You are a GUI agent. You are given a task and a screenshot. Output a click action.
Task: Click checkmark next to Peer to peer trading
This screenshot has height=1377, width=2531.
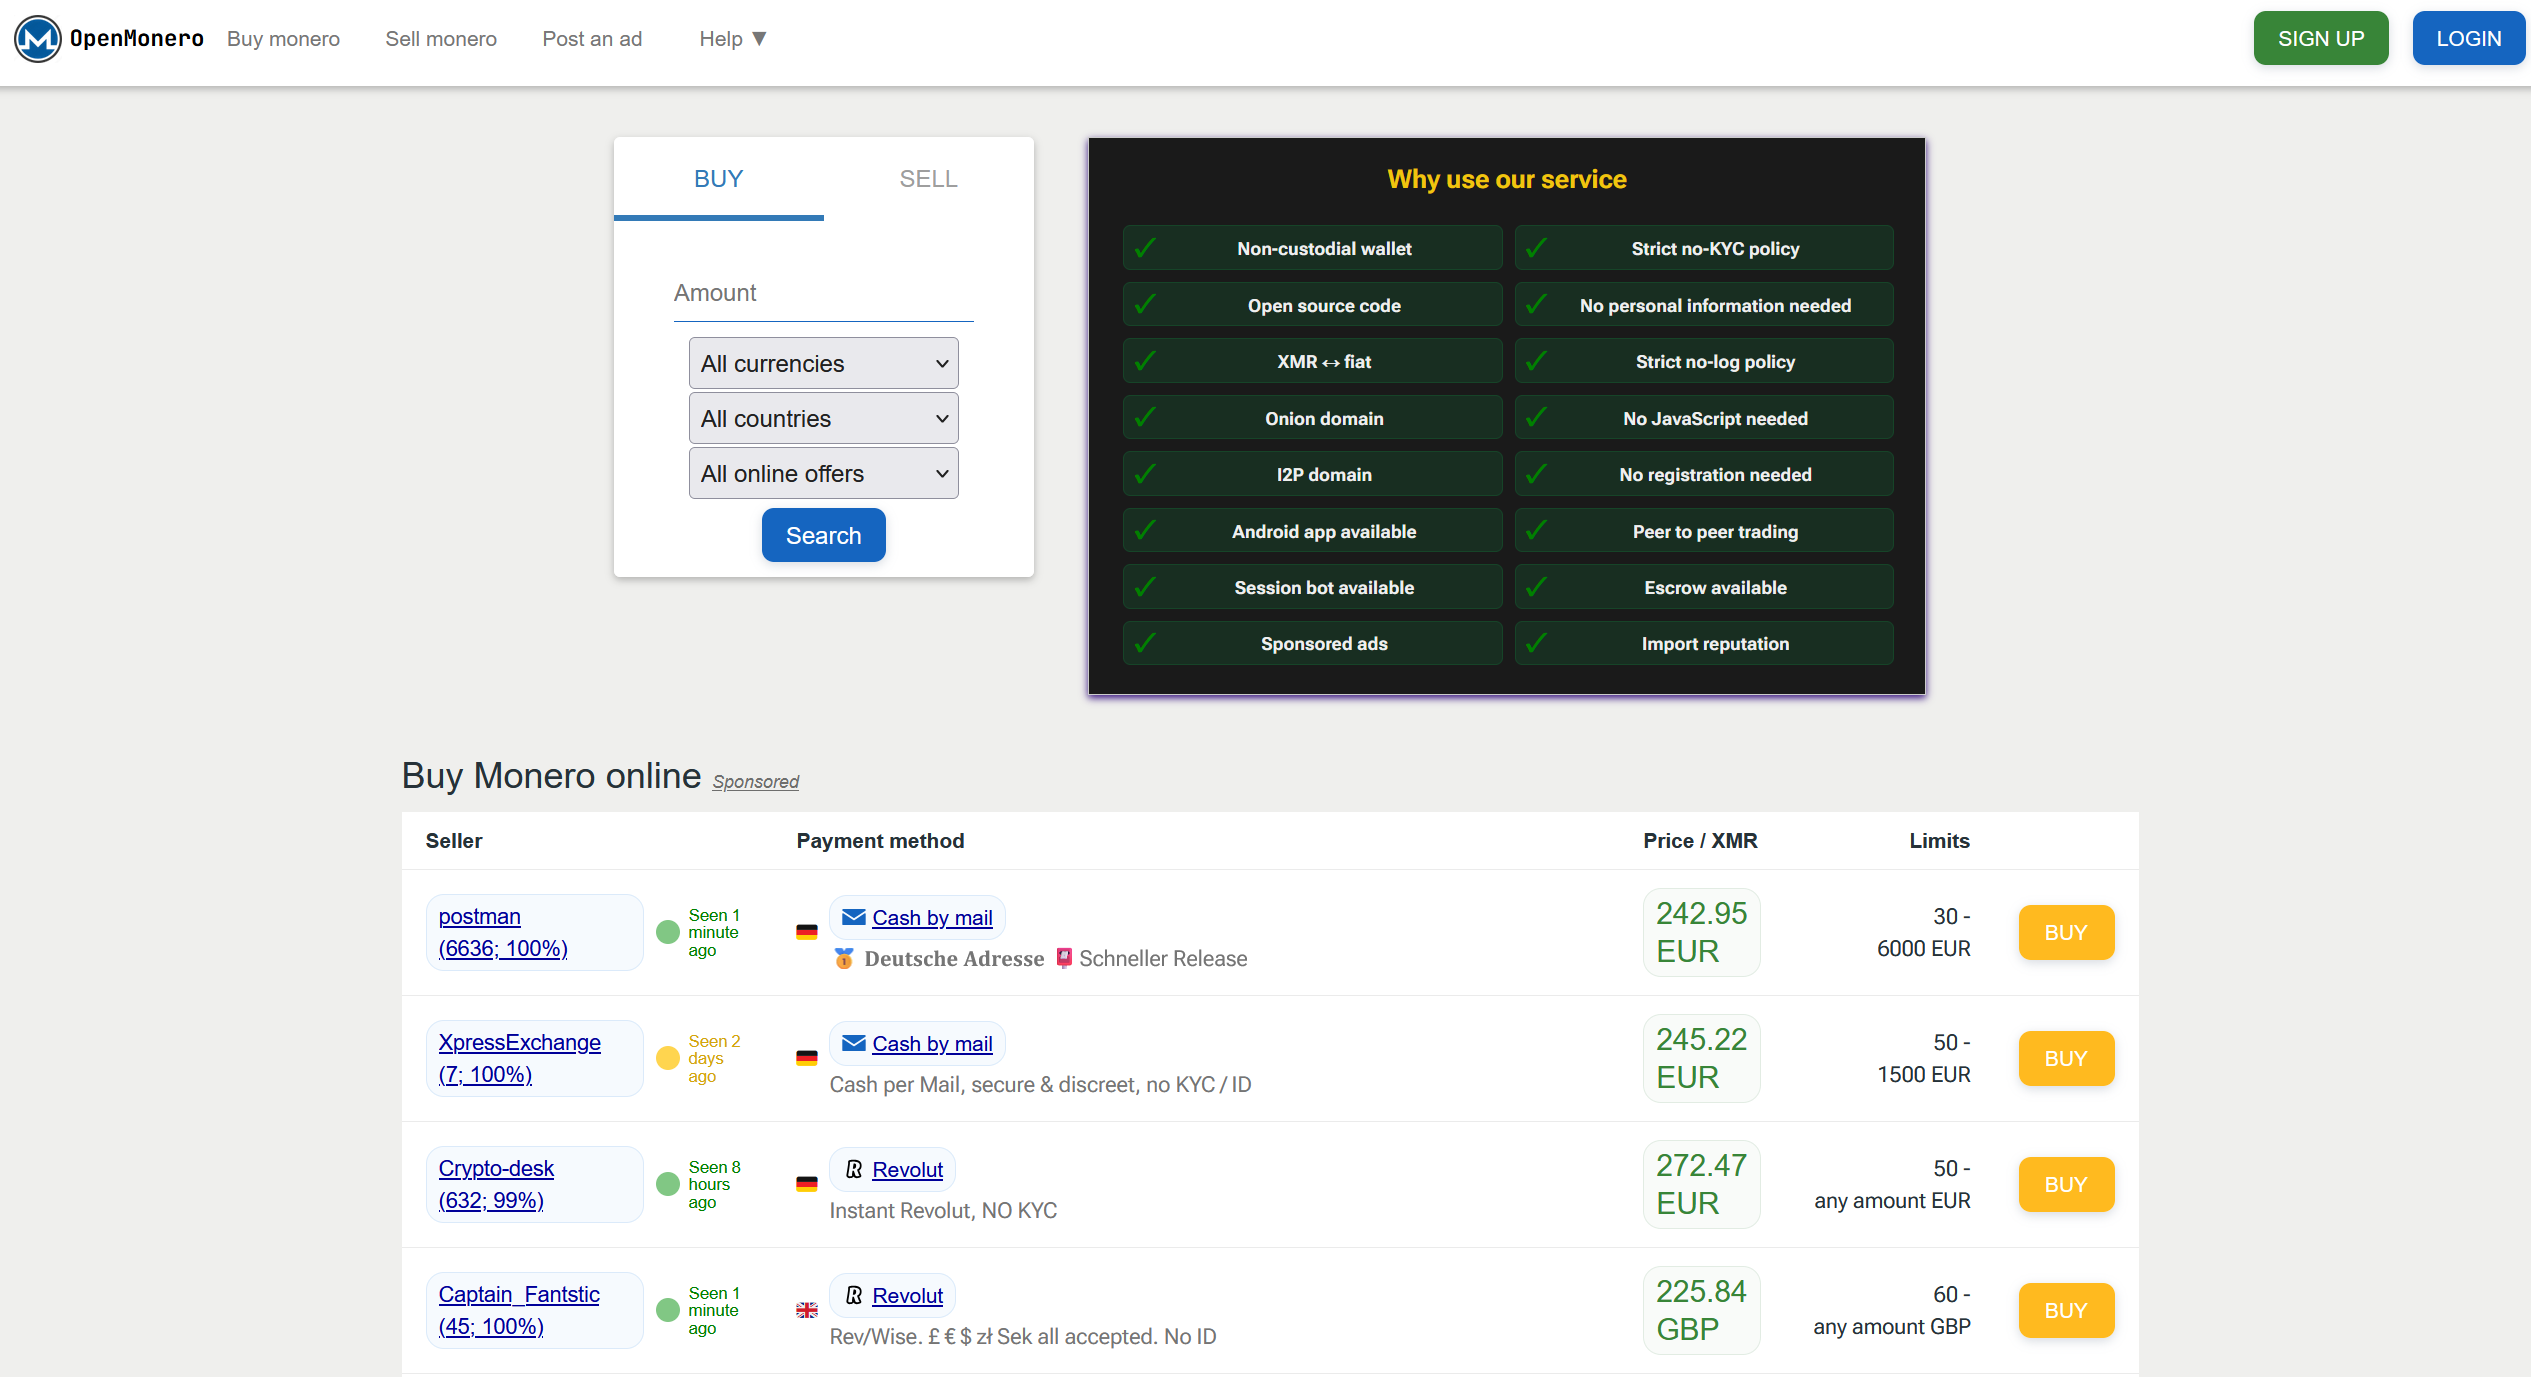point(1537,531)
